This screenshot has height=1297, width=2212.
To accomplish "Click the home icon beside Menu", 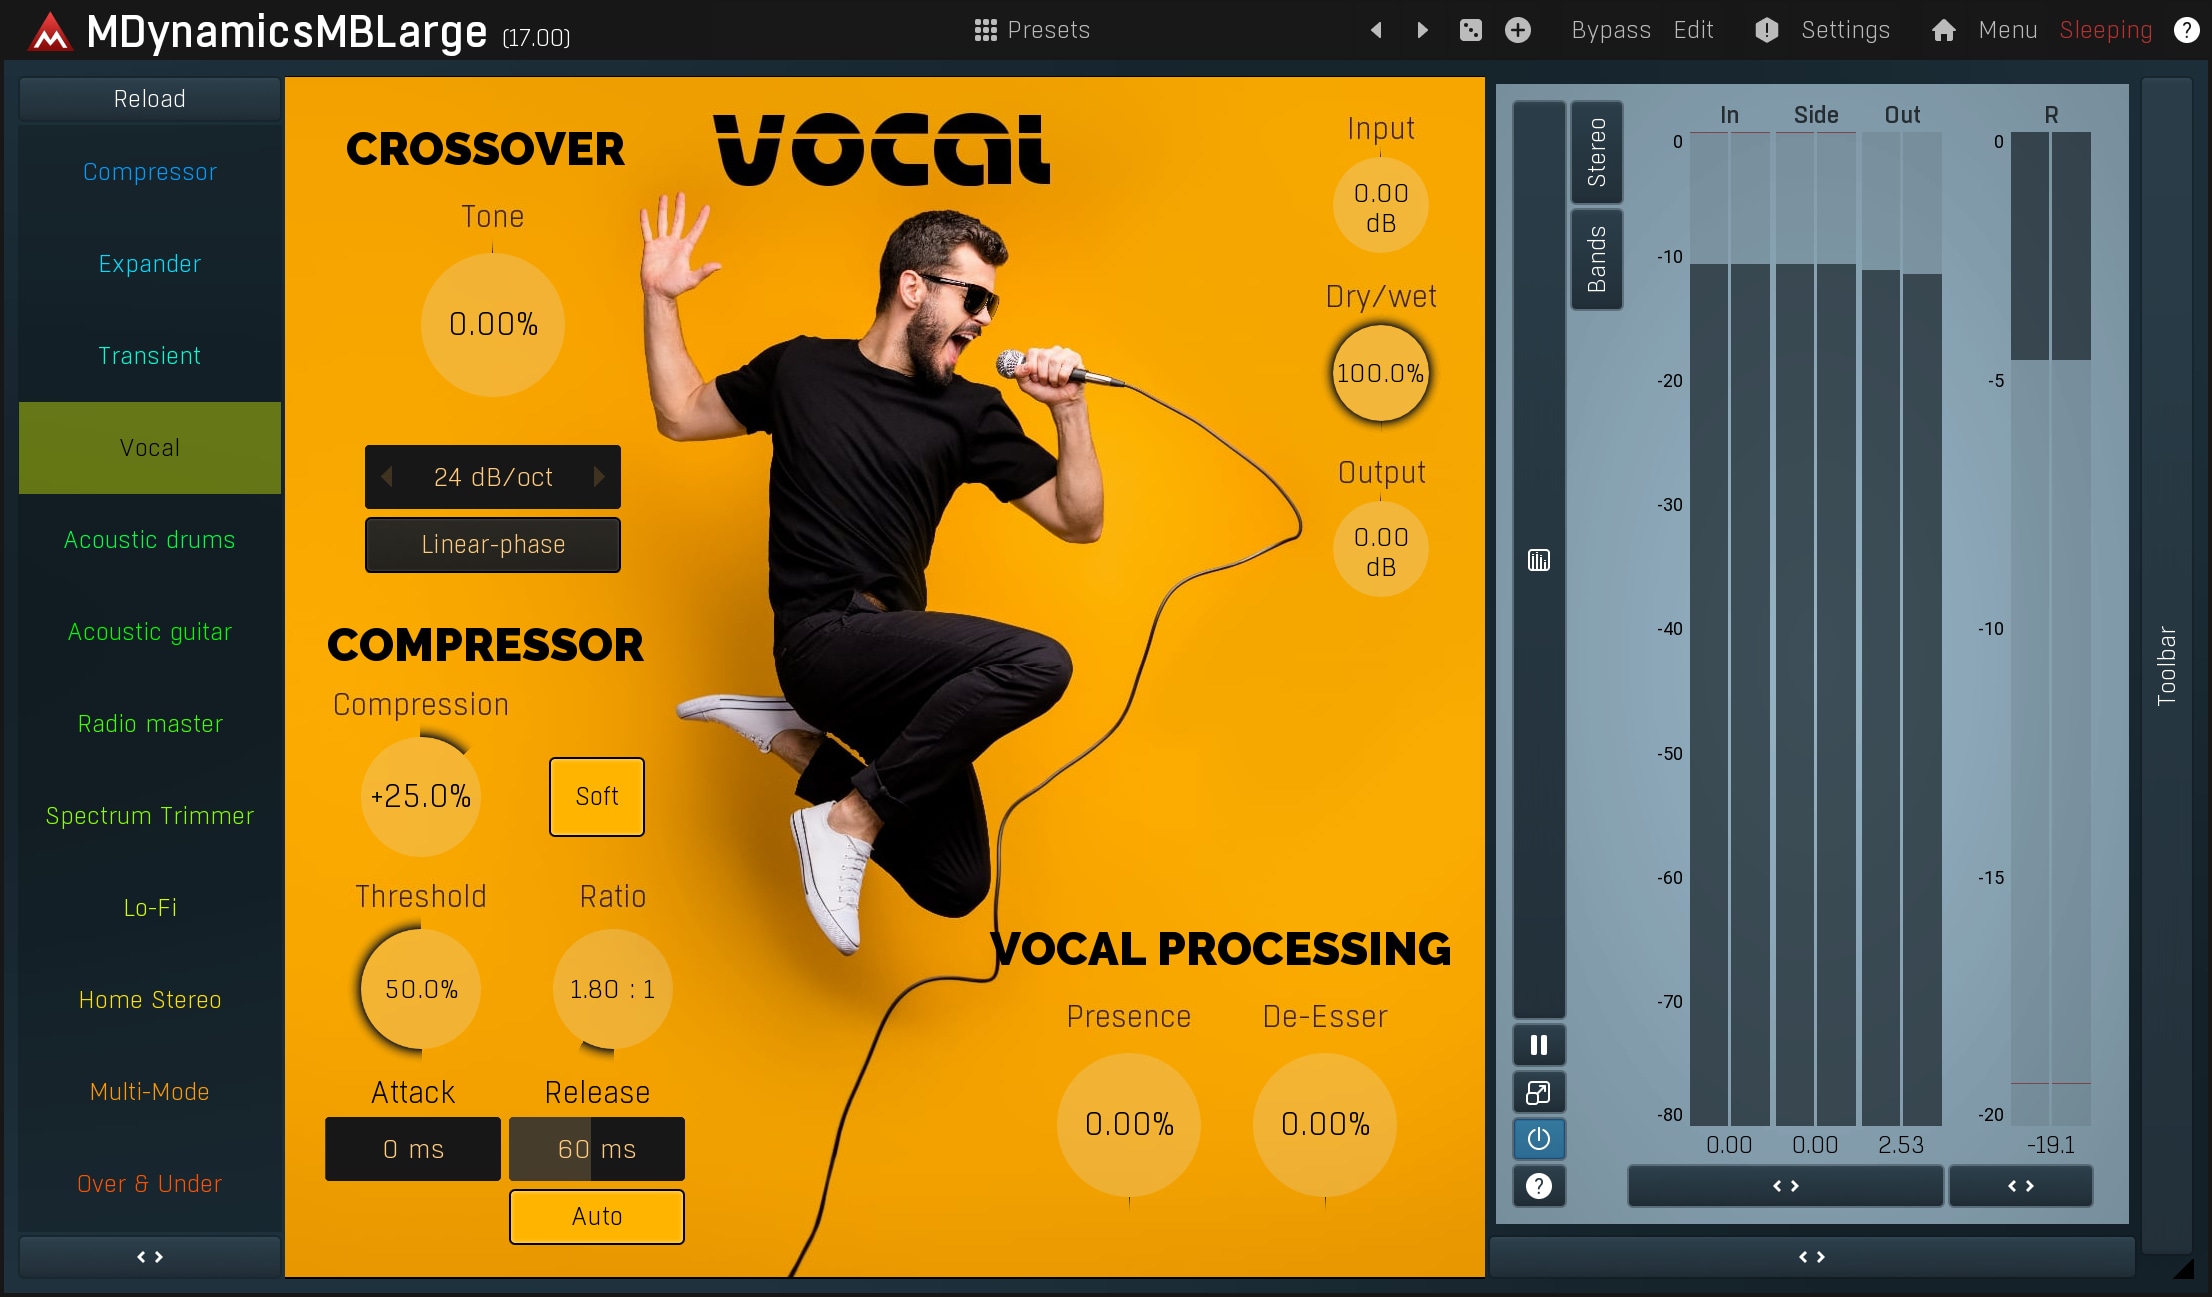I will (x=1943, y=30).
